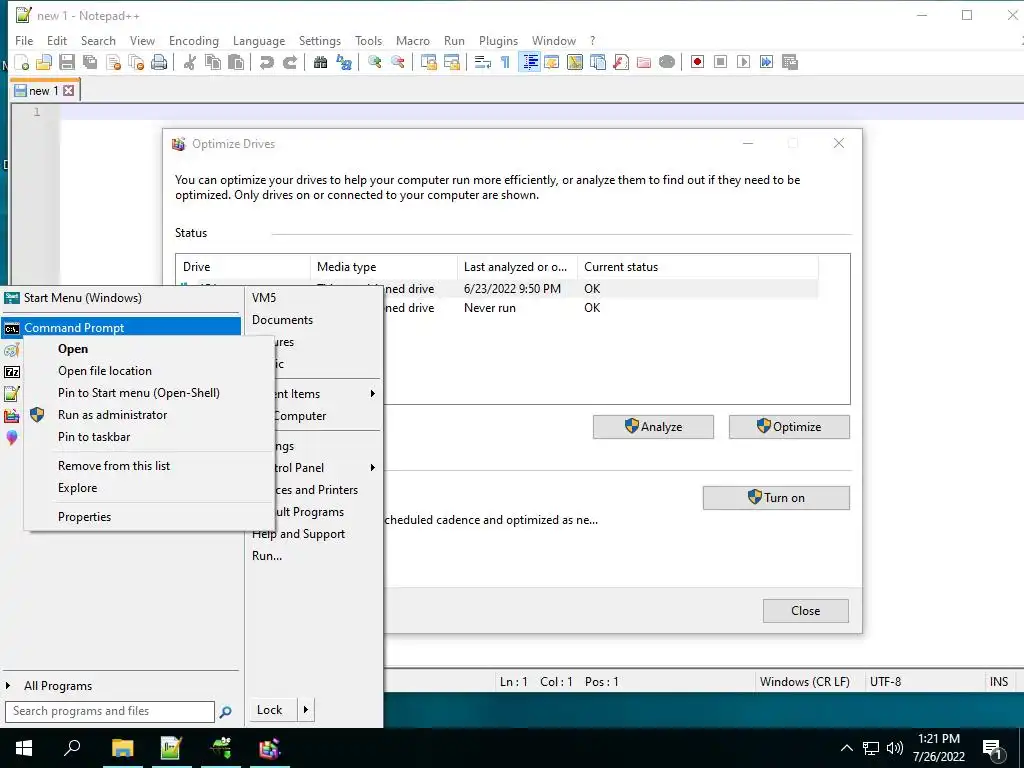The width and height of the screenshot is (1024, 768).
Task: Toggle the Monitoring eye icon in the toolbar
Action: (667, 62)
